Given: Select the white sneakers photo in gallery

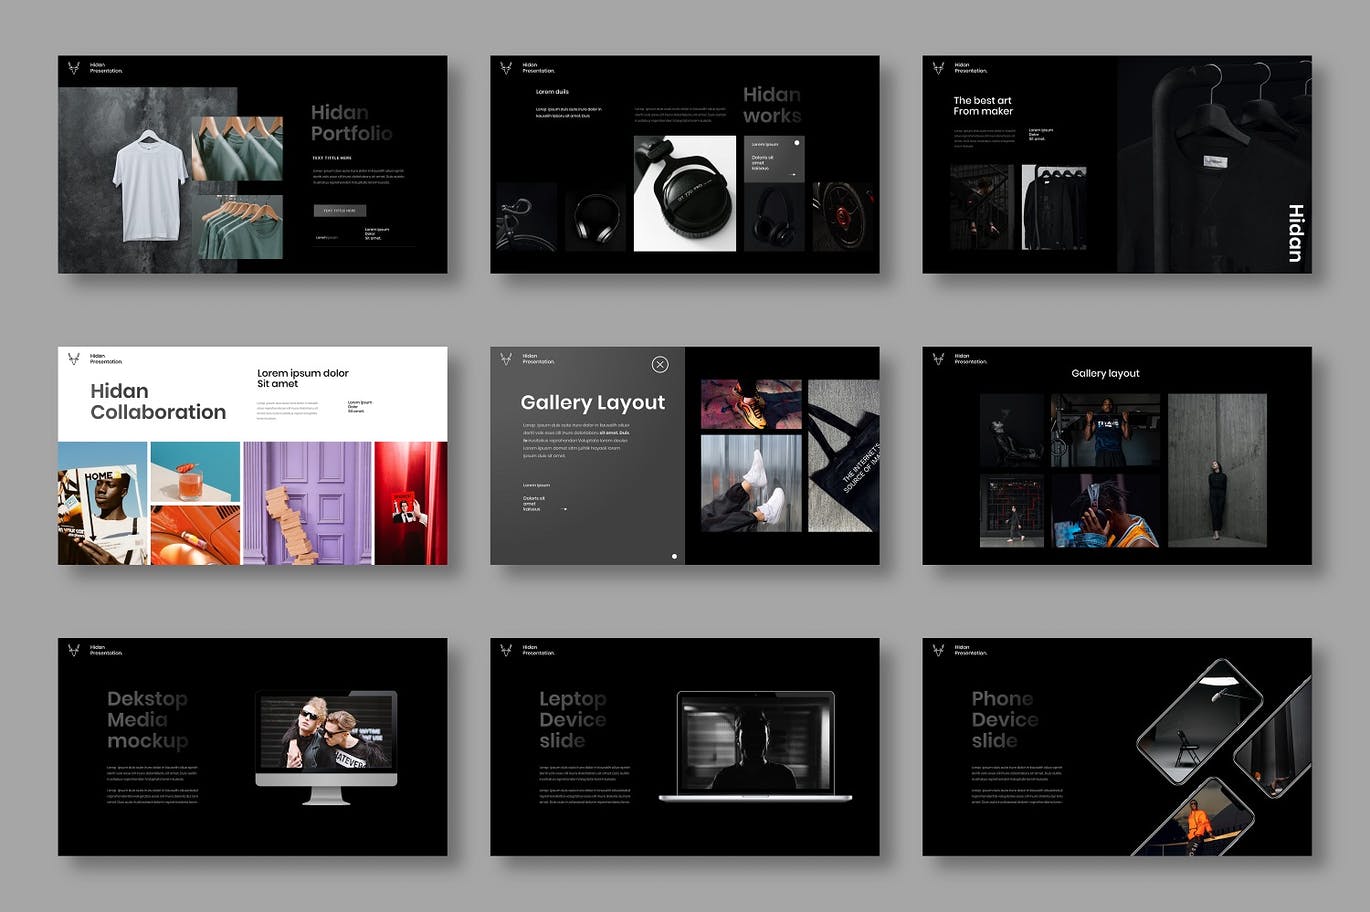Looking at the screenshot, I should (x=751, y=483).
